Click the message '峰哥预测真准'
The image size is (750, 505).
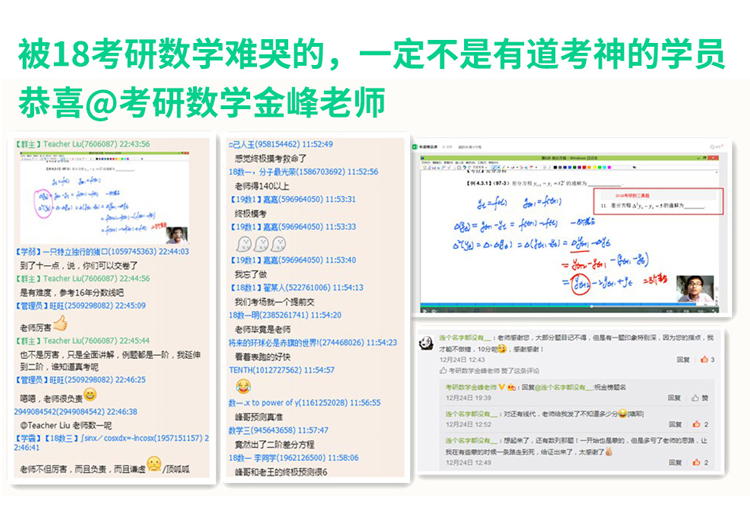tap(259, 417)
